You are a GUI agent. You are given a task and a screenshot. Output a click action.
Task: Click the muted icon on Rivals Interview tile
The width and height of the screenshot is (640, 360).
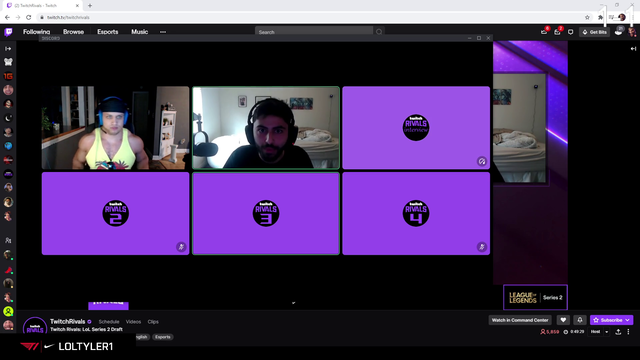[482, 161]
